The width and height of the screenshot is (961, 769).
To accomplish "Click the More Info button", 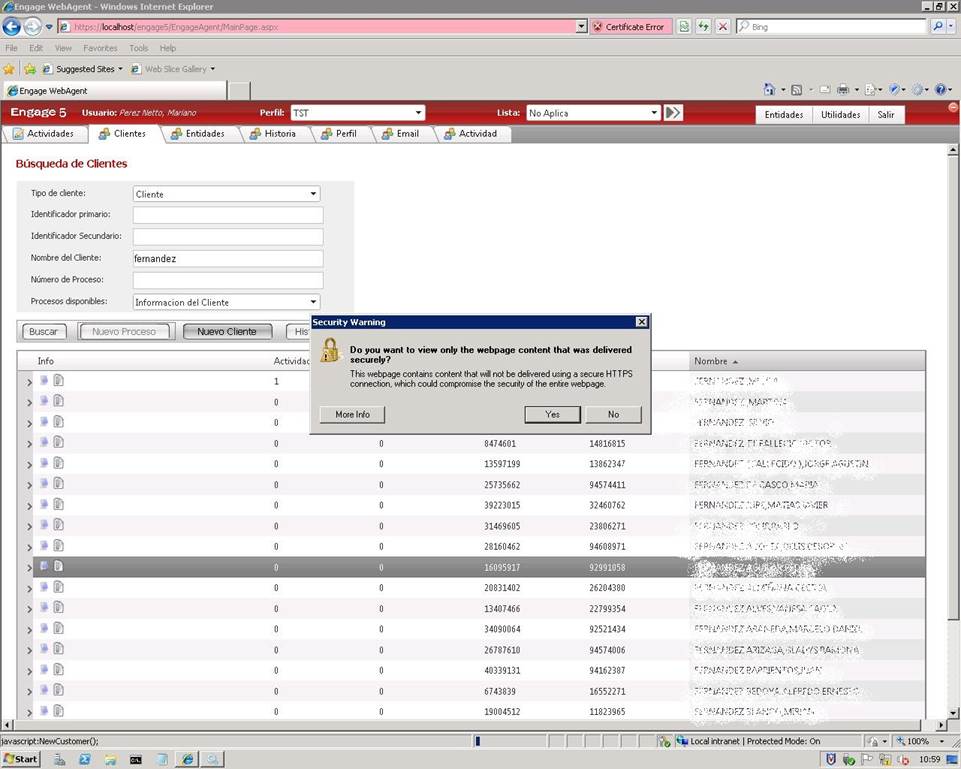I will point(352,414).
